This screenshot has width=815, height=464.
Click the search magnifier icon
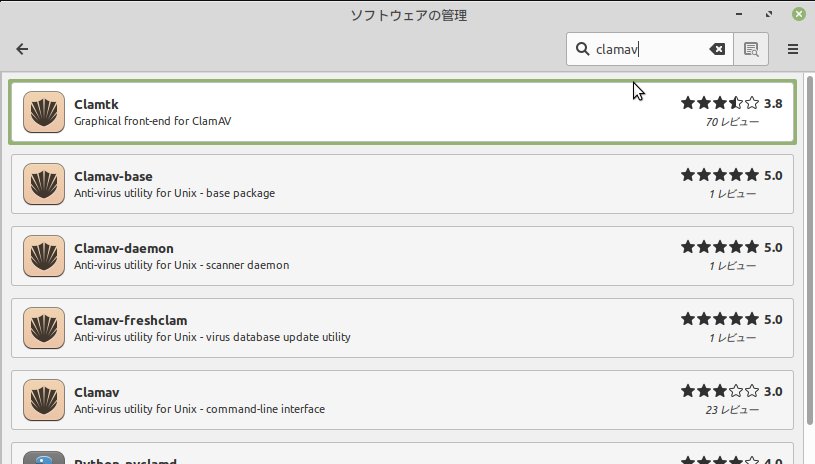click(583, 49)
